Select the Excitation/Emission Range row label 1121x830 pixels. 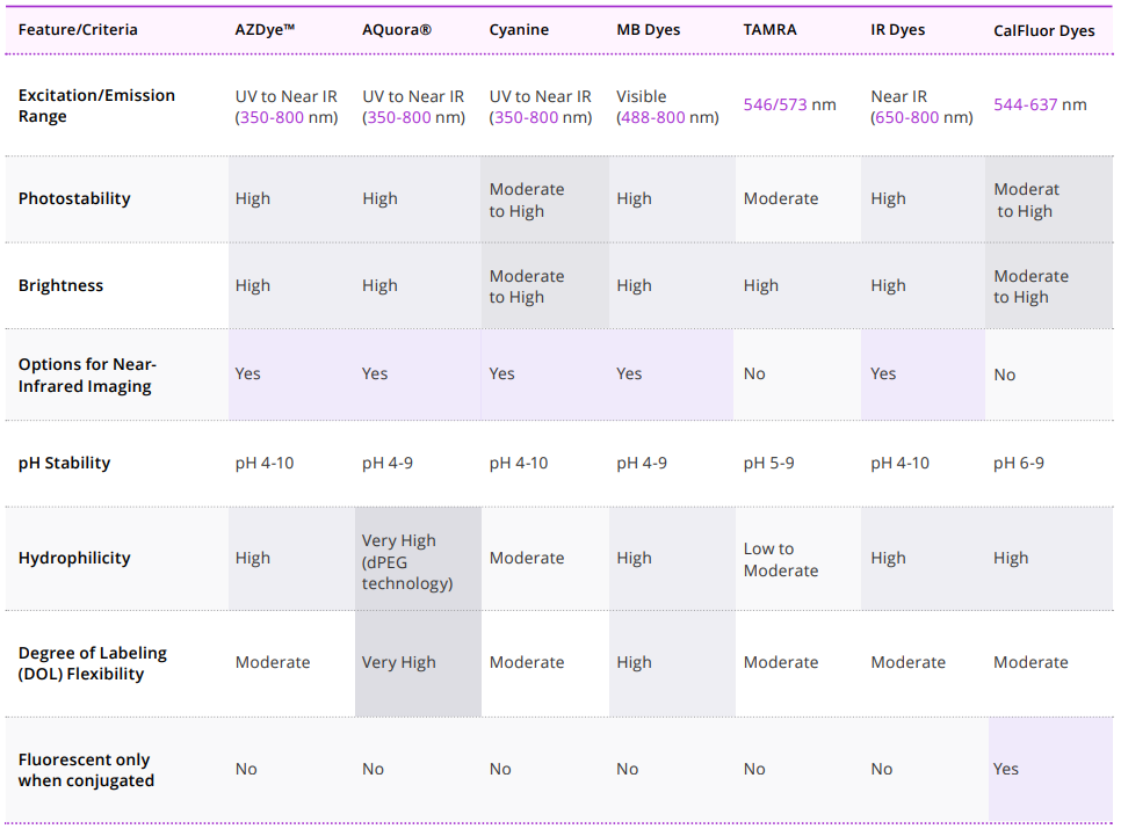click(x=97, y=106)
